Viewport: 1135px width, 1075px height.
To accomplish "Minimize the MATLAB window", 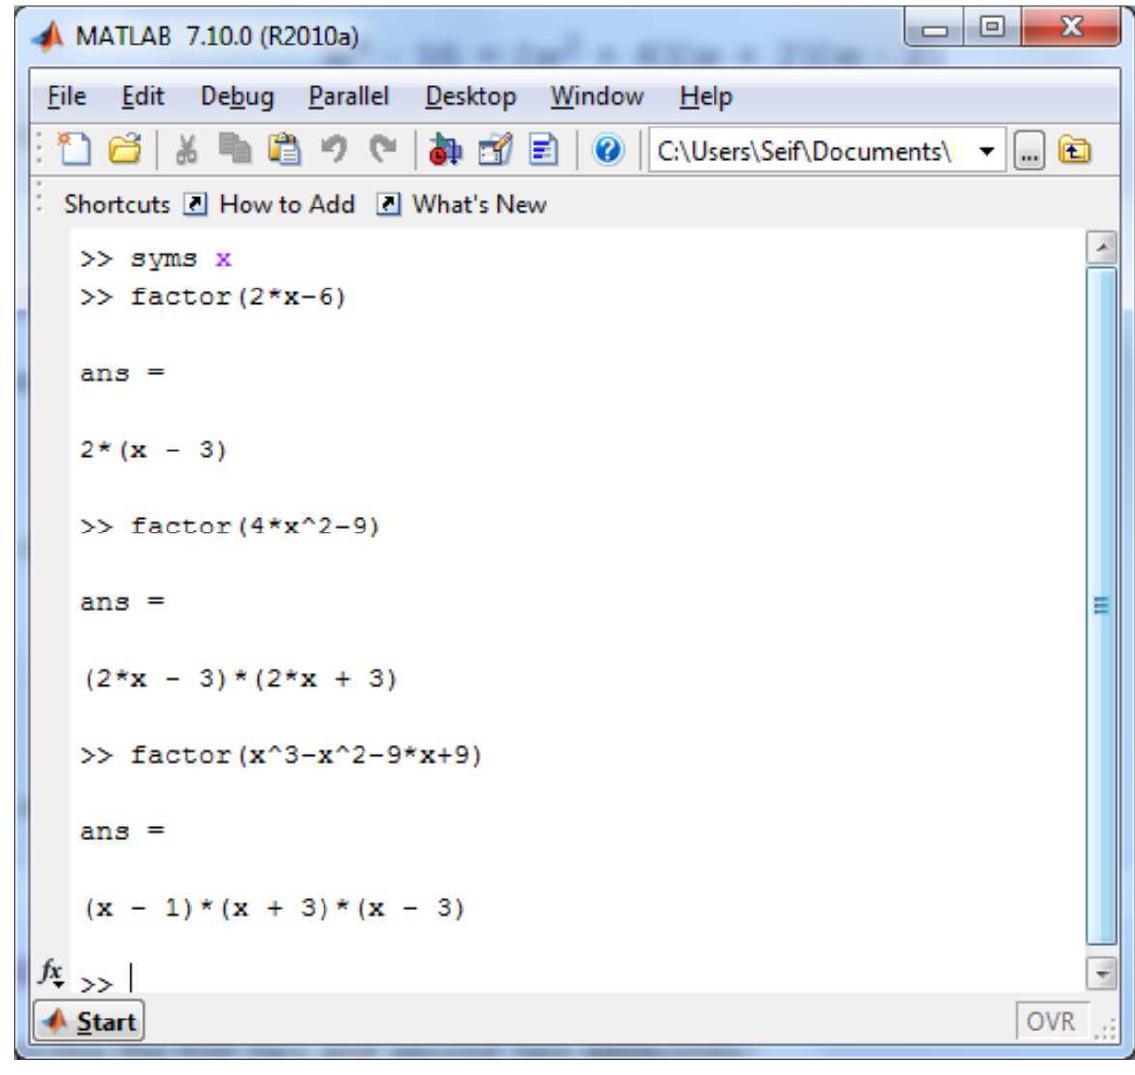I will (x=934, y=28).
